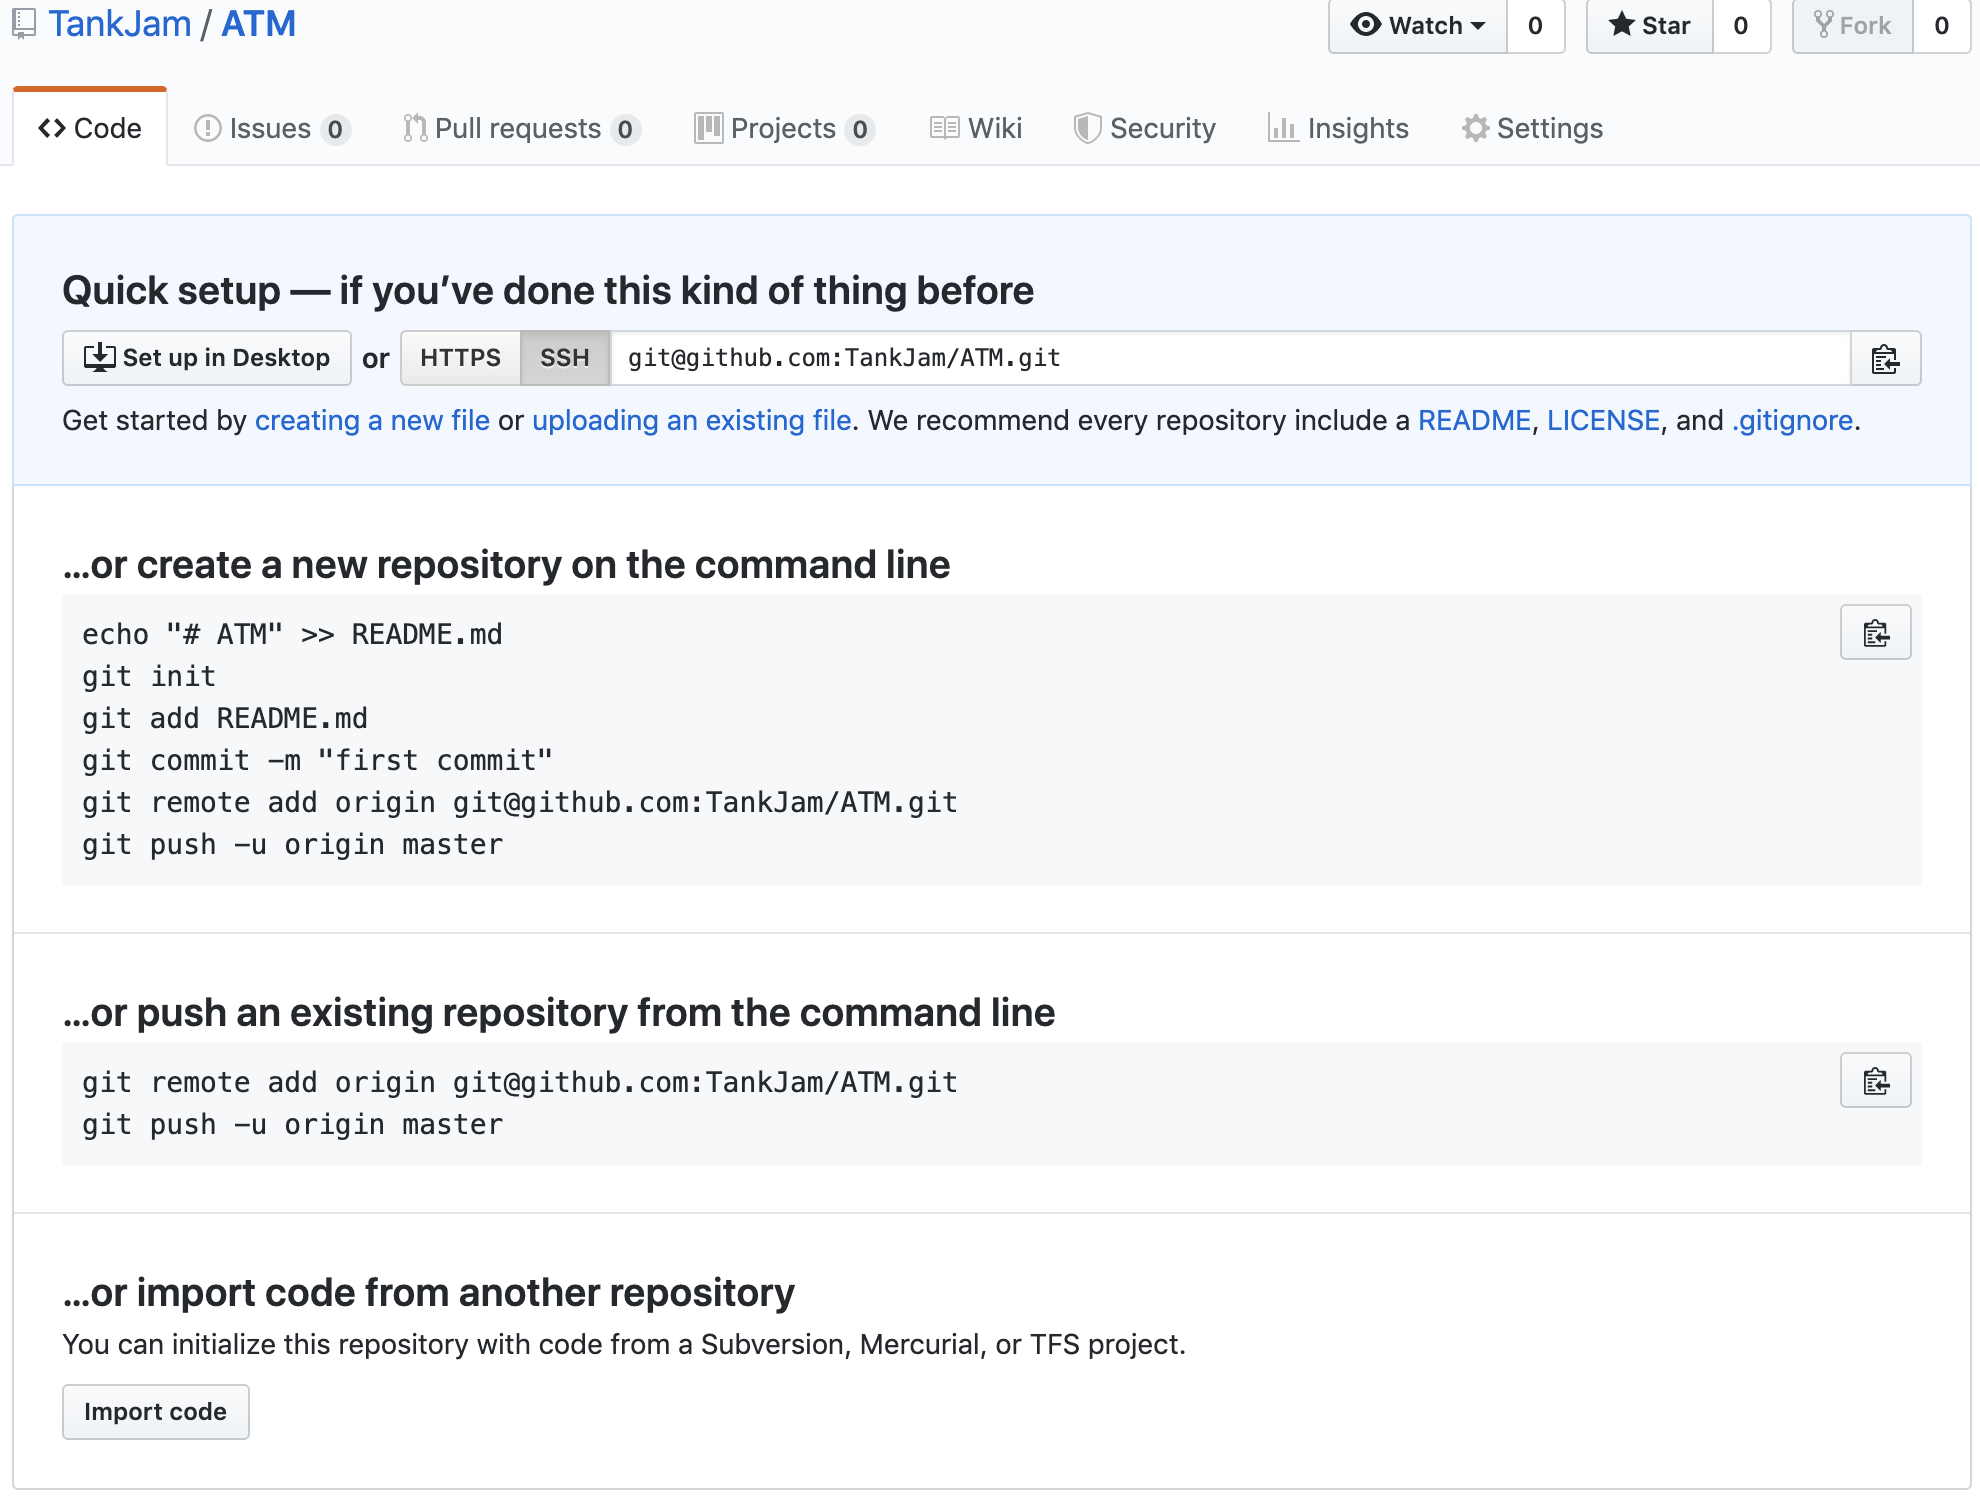Open the Issues tab
This screenshot has height=1496, width=1980.
point(270,128)
